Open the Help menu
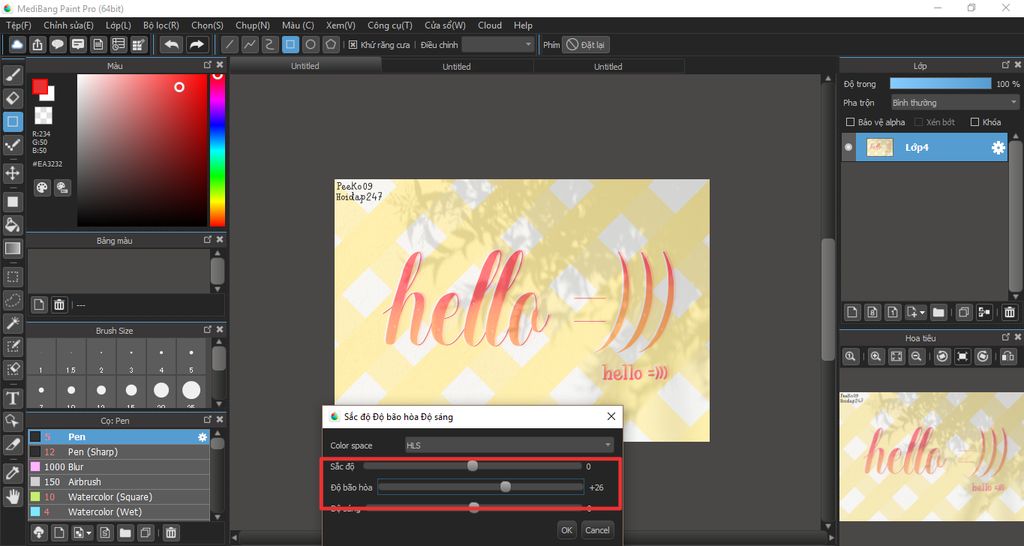The image size is (1024, 546). pos(523,25)
